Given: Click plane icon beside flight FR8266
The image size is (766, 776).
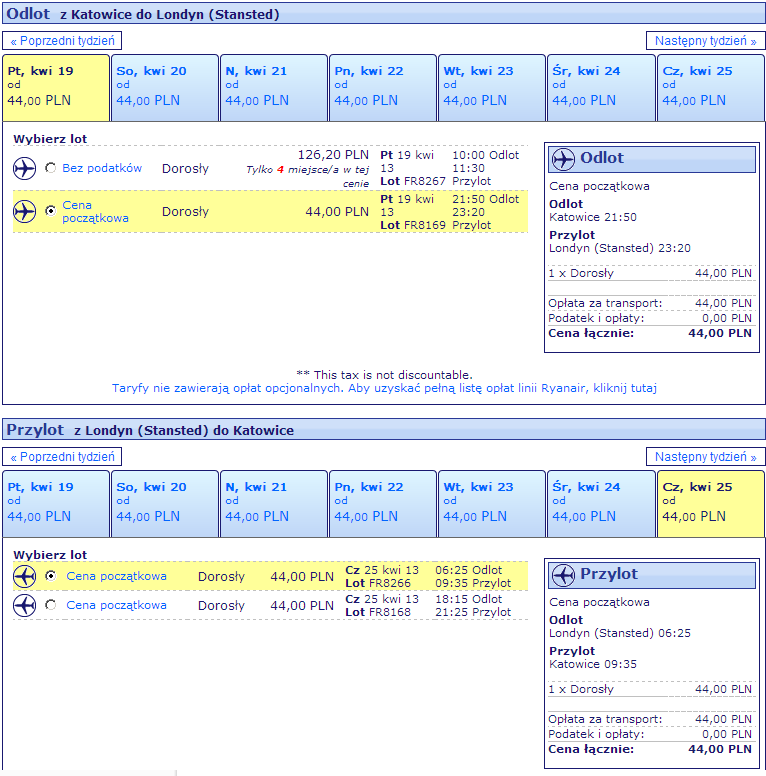Looking at the screenshot, I should 24,576.
